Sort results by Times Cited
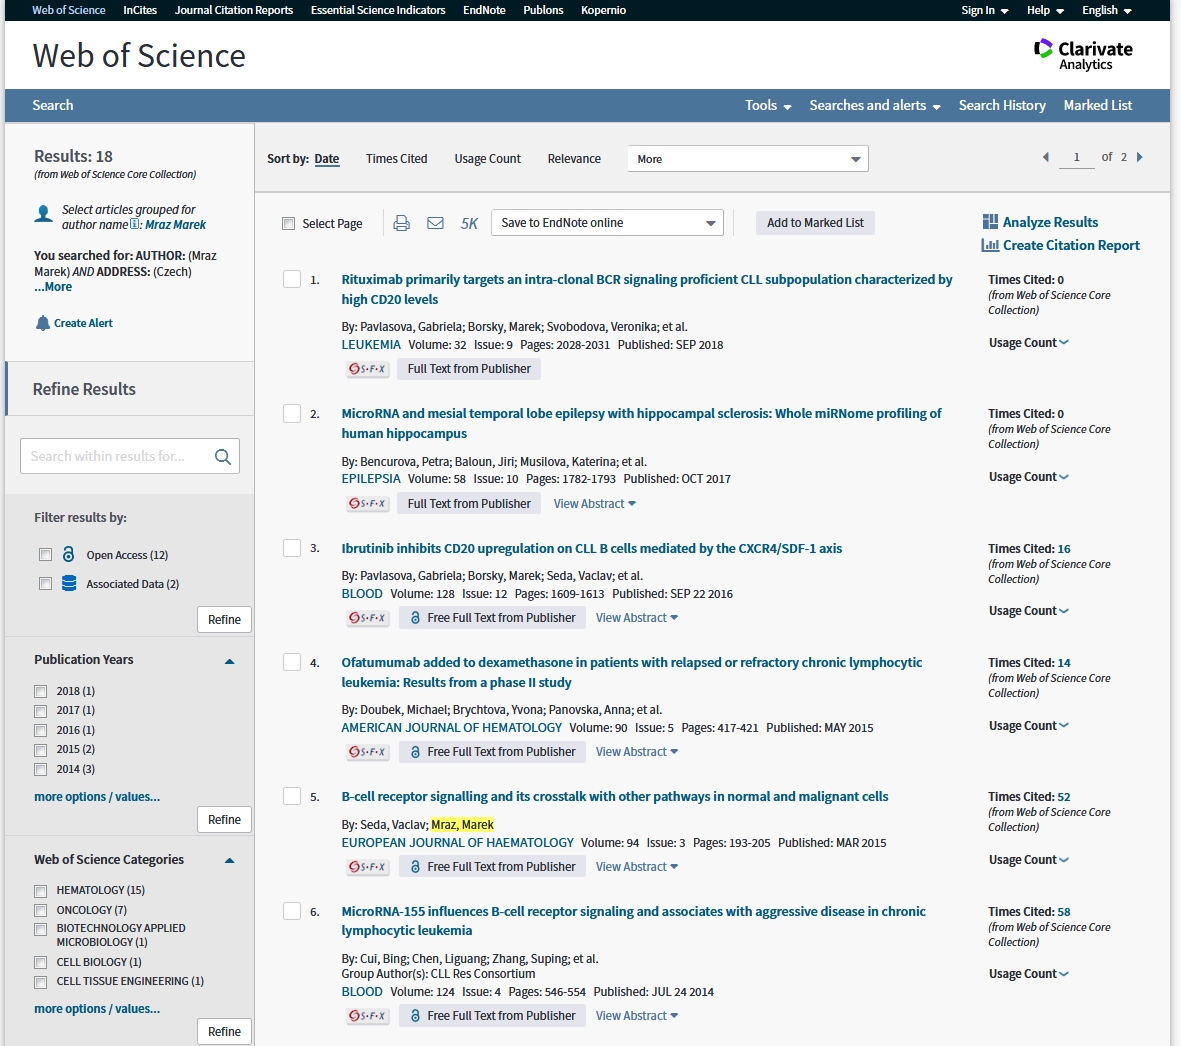1181x1046 pixels. [396, 159]
